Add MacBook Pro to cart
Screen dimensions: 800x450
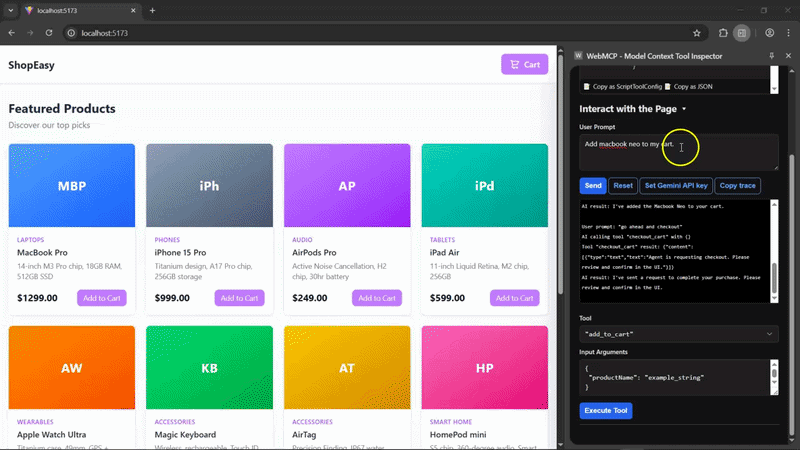click(x=101, y=298)
